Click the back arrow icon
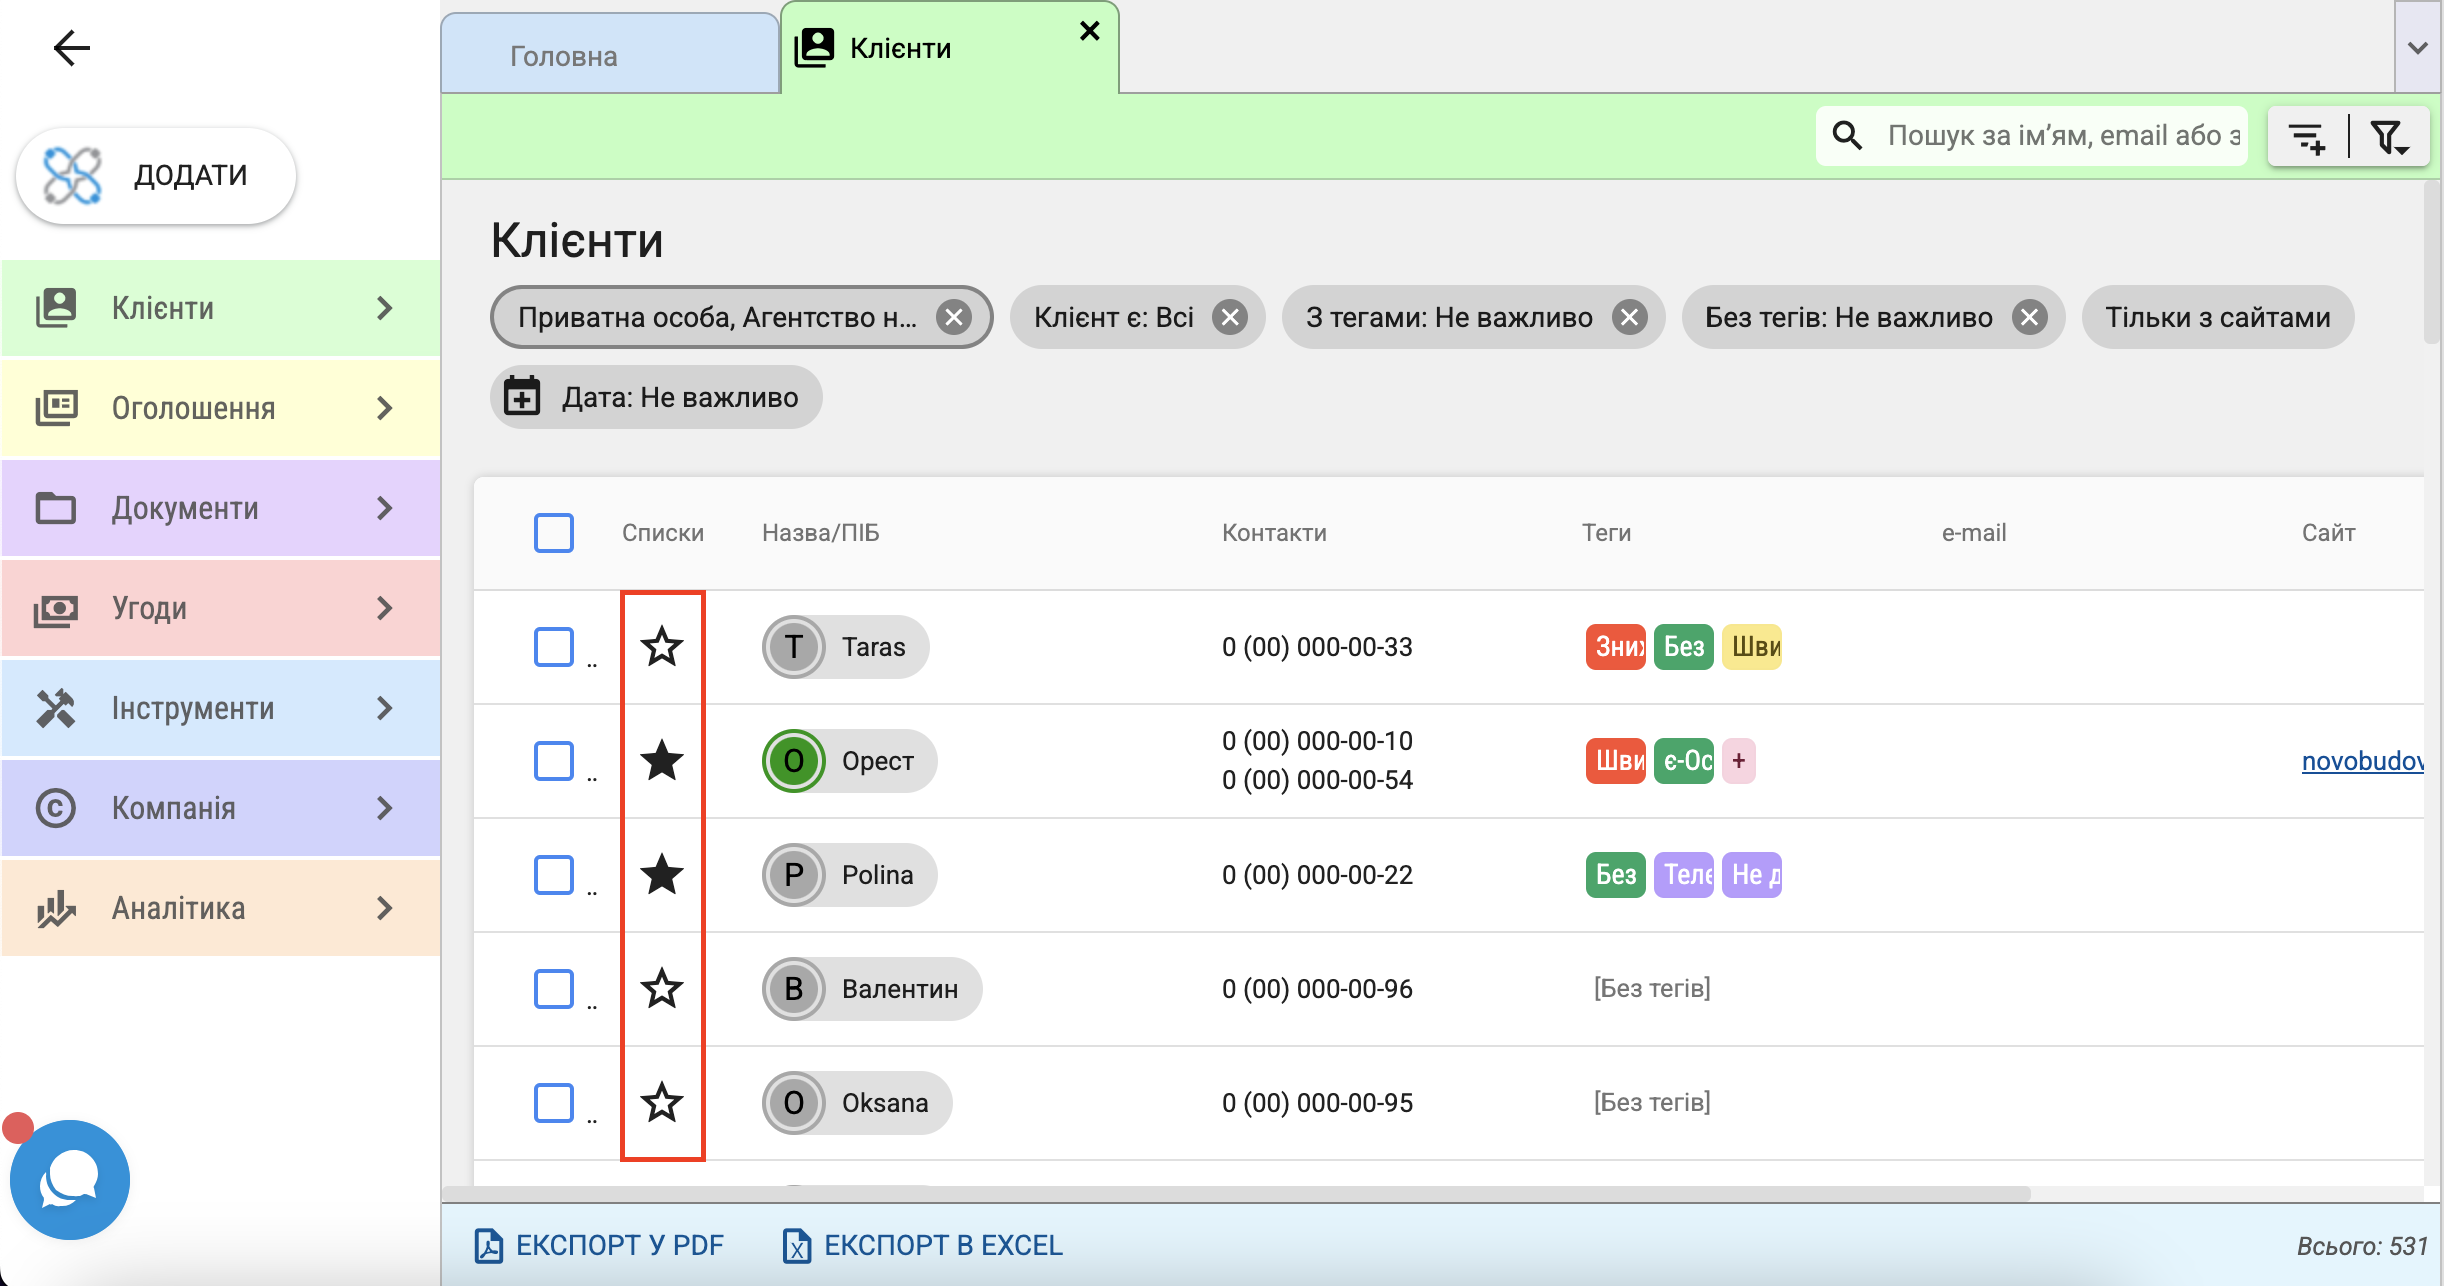 click(71, 47)
